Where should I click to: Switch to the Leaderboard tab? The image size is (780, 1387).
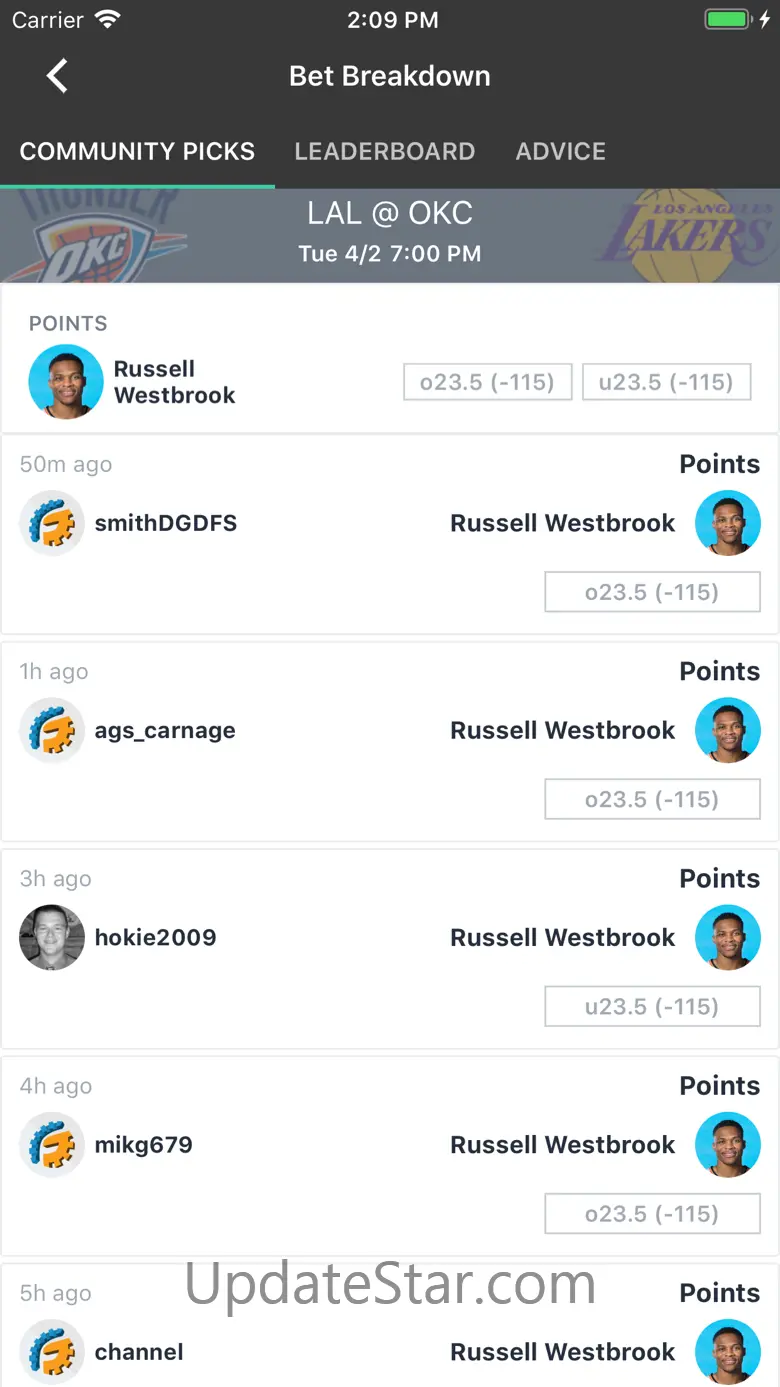pos(385,151)
